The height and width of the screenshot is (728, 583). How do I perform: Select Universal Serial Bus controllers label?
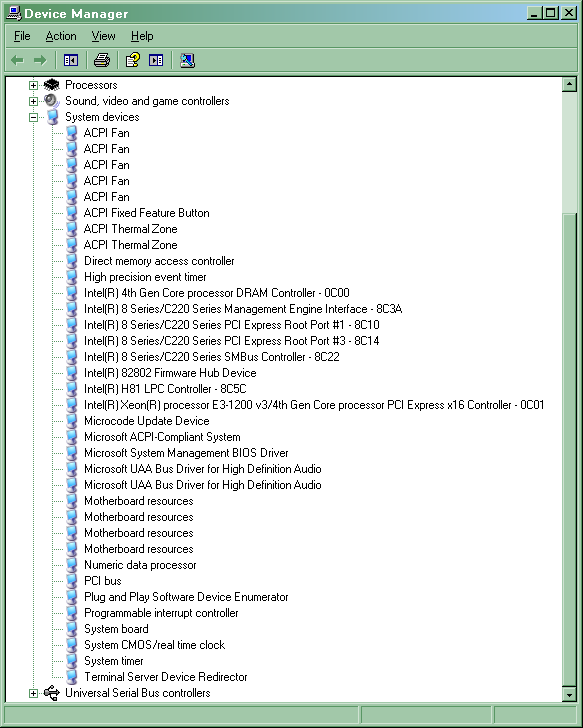[137, 693]
